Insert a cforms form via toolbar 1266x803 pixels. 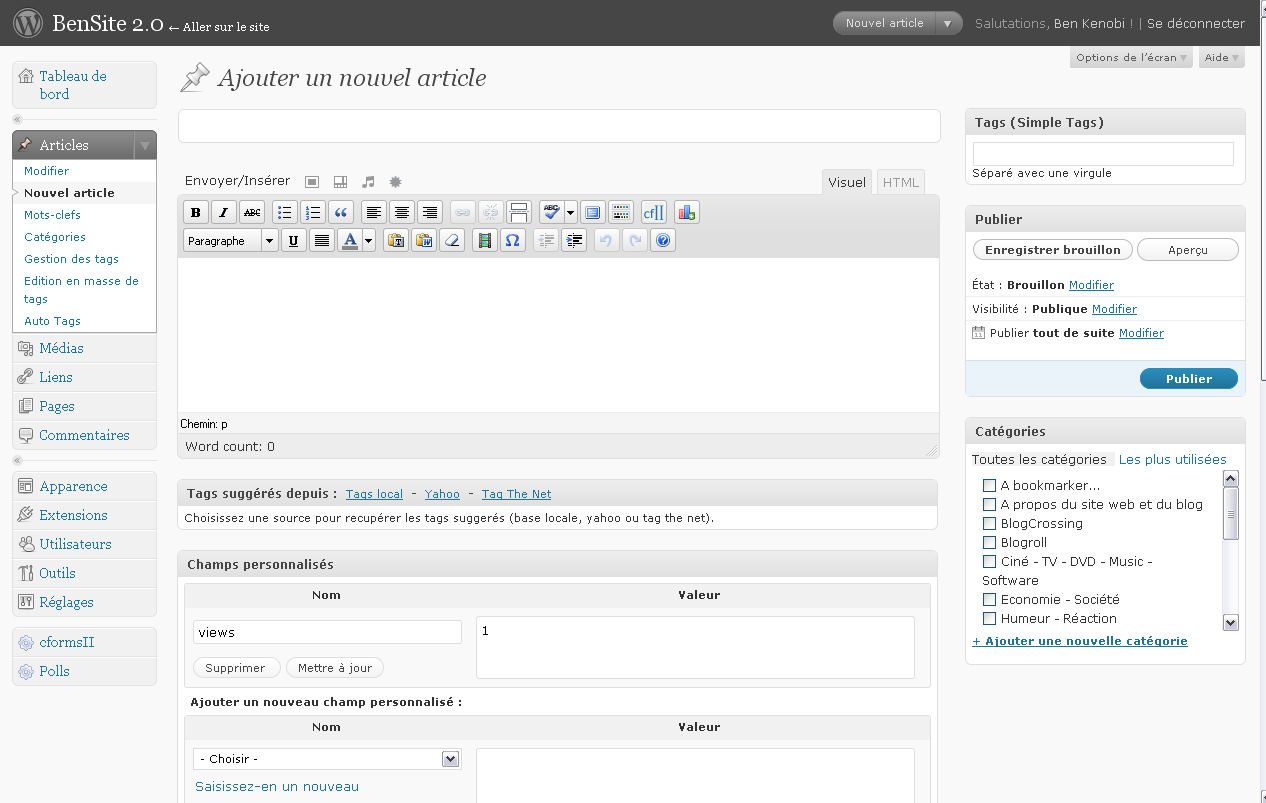(x=653, y=212)
